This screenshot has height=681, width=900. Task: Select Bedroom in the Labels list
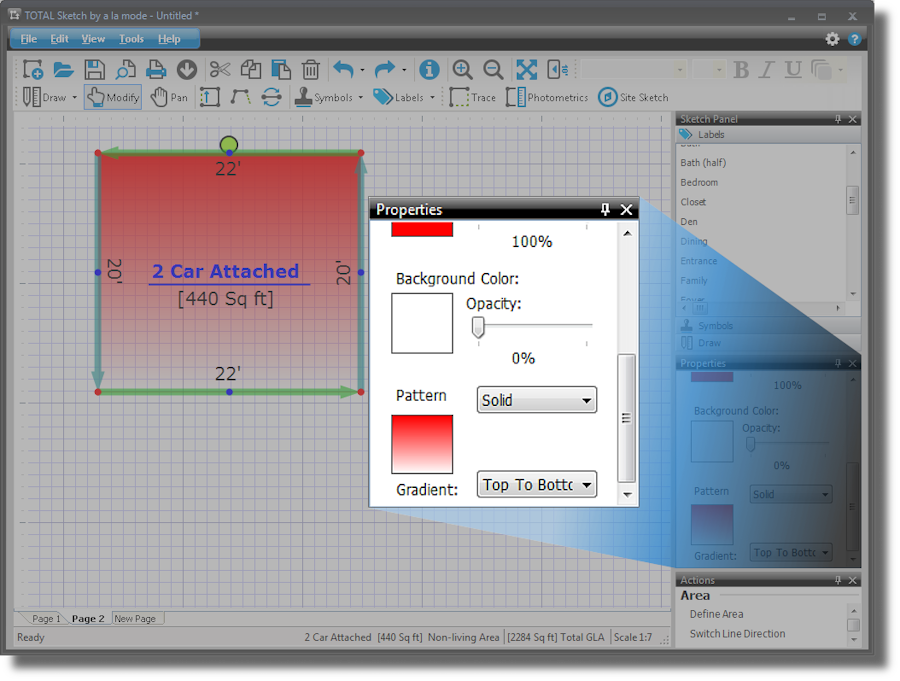click(699, 182)
